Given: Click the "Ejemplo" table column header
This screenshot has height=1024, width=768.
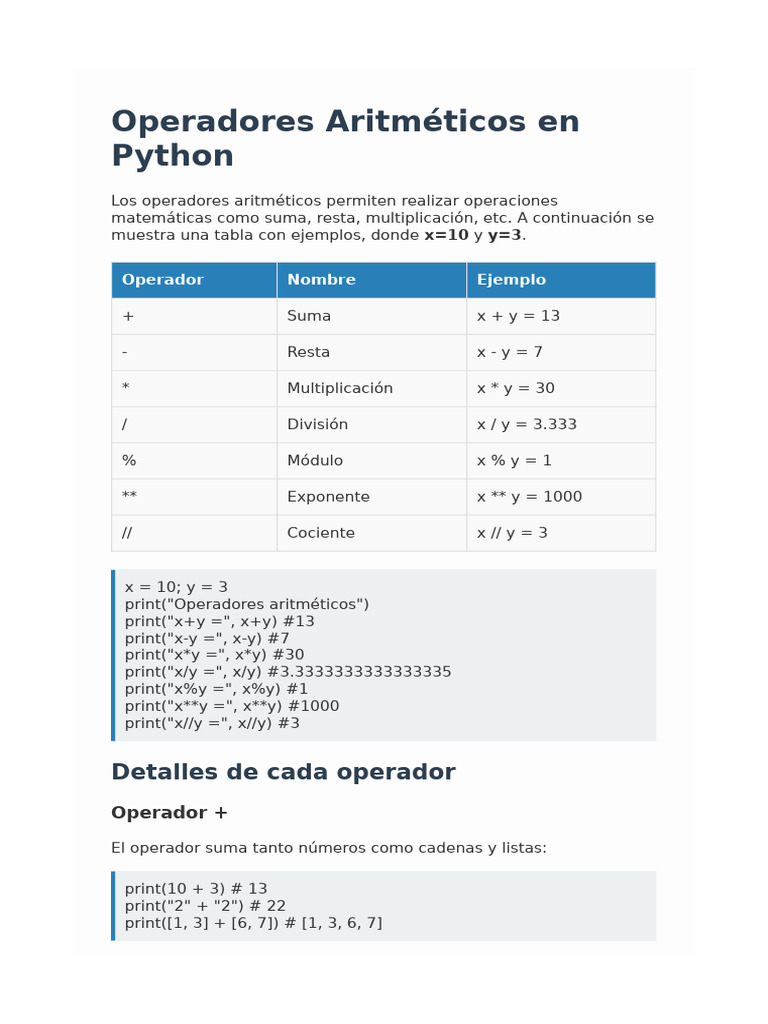Looking at the screenshot, I should click(x=511, y=280).
